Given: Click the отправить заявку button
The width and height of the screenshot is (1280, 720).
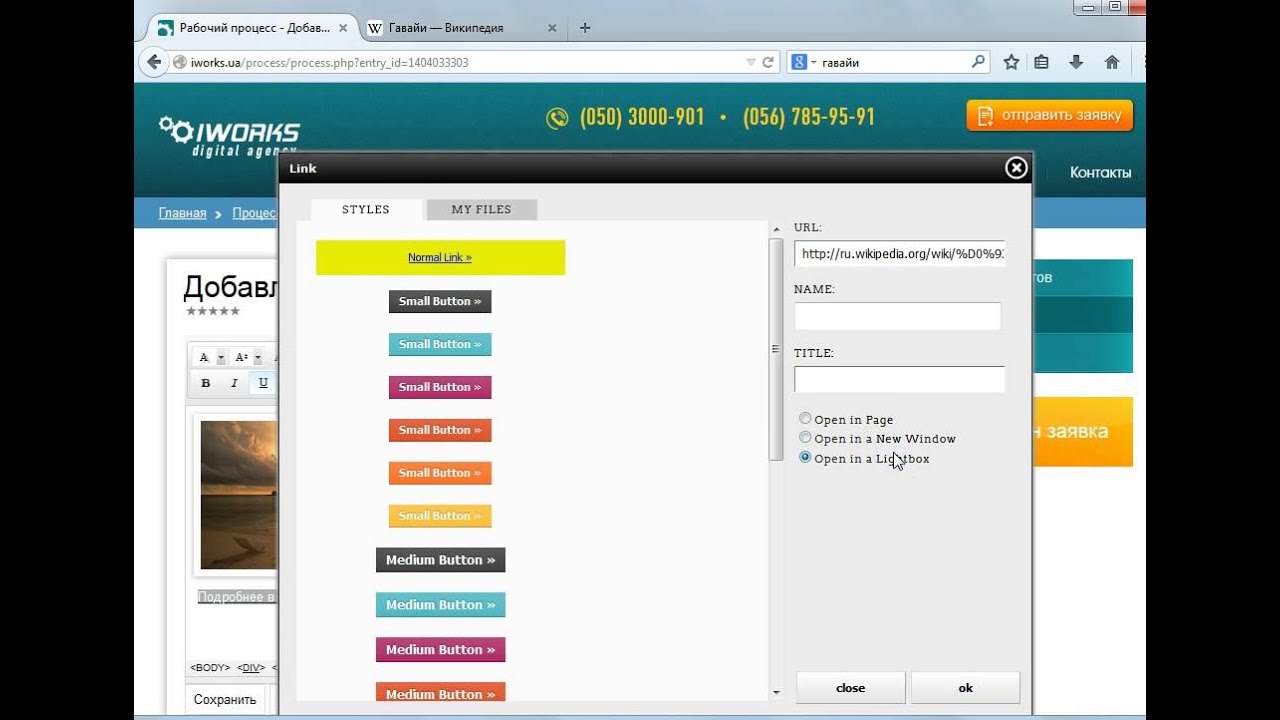Looking at the screenshot, I should [x=1049, y=115].
